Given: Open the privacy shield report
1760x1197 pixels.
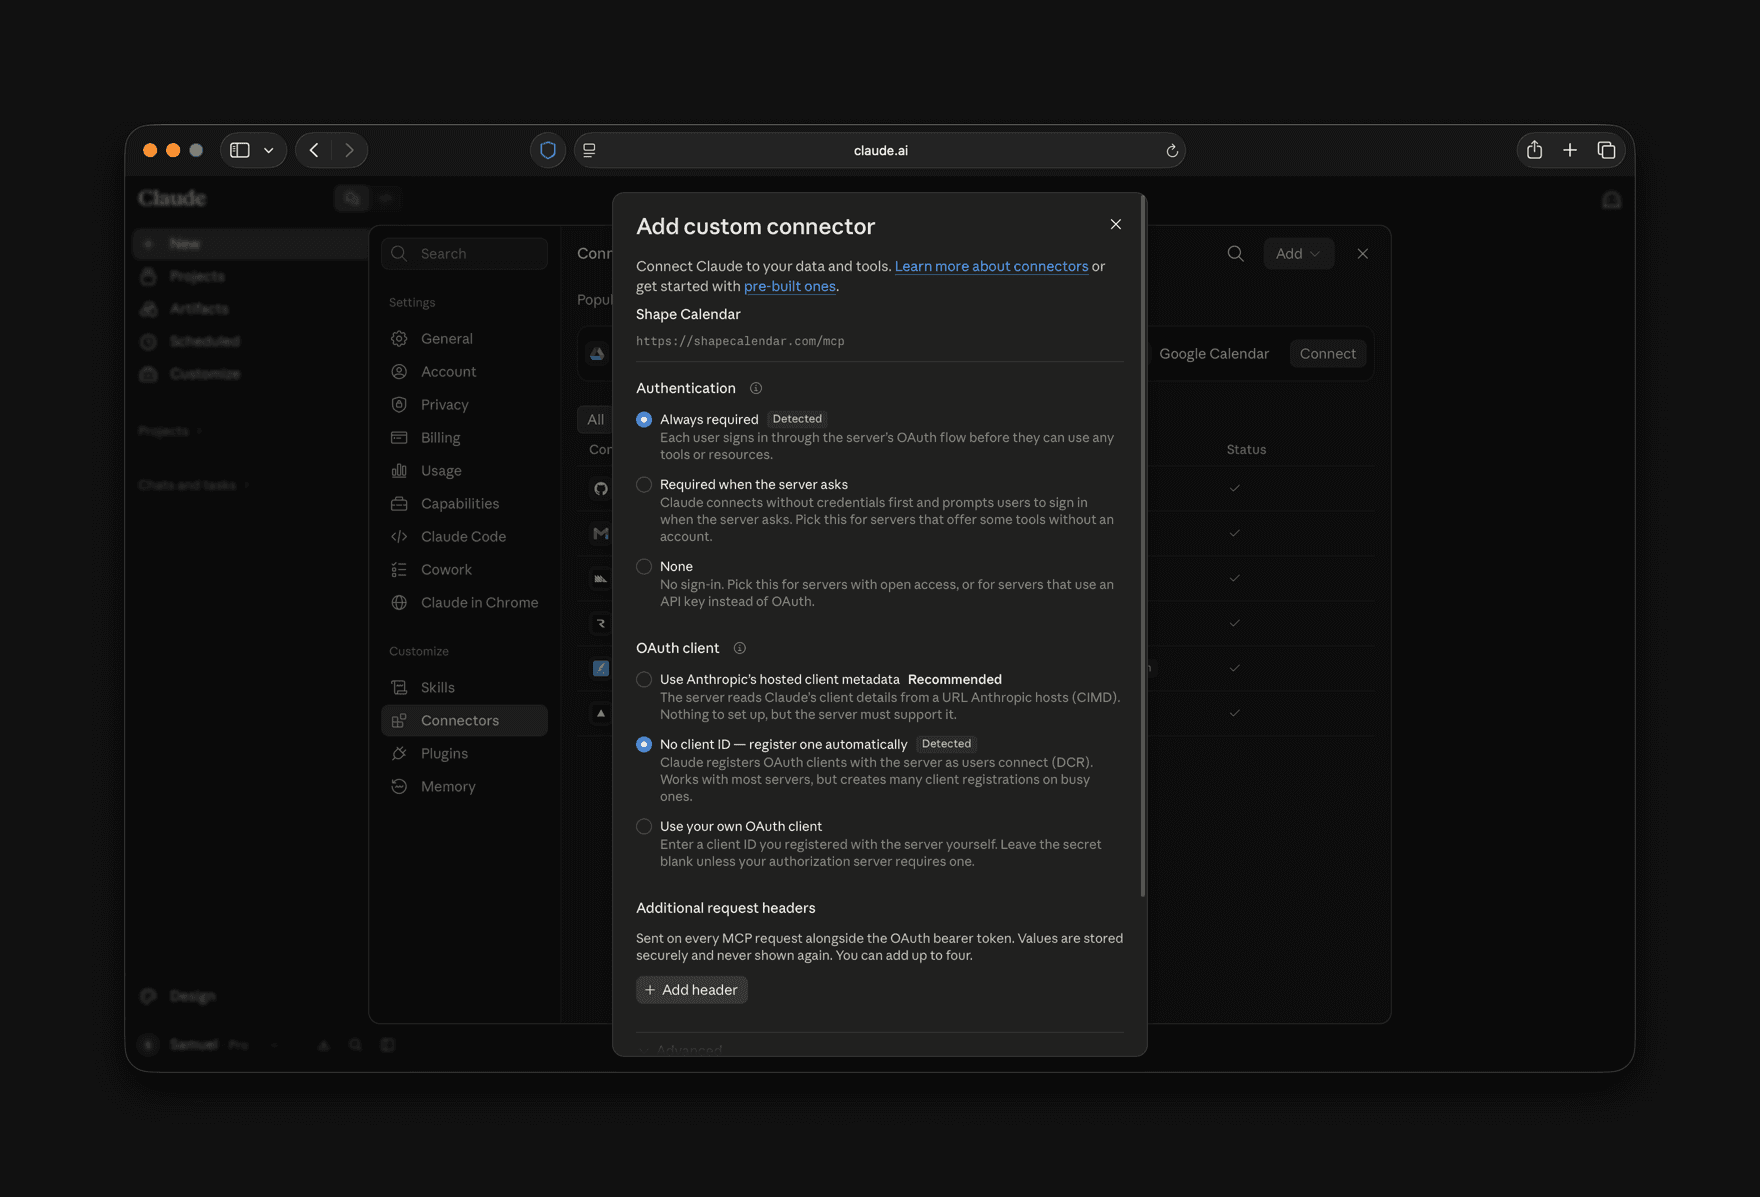Looking at the screenshot, I should (548, 150).
